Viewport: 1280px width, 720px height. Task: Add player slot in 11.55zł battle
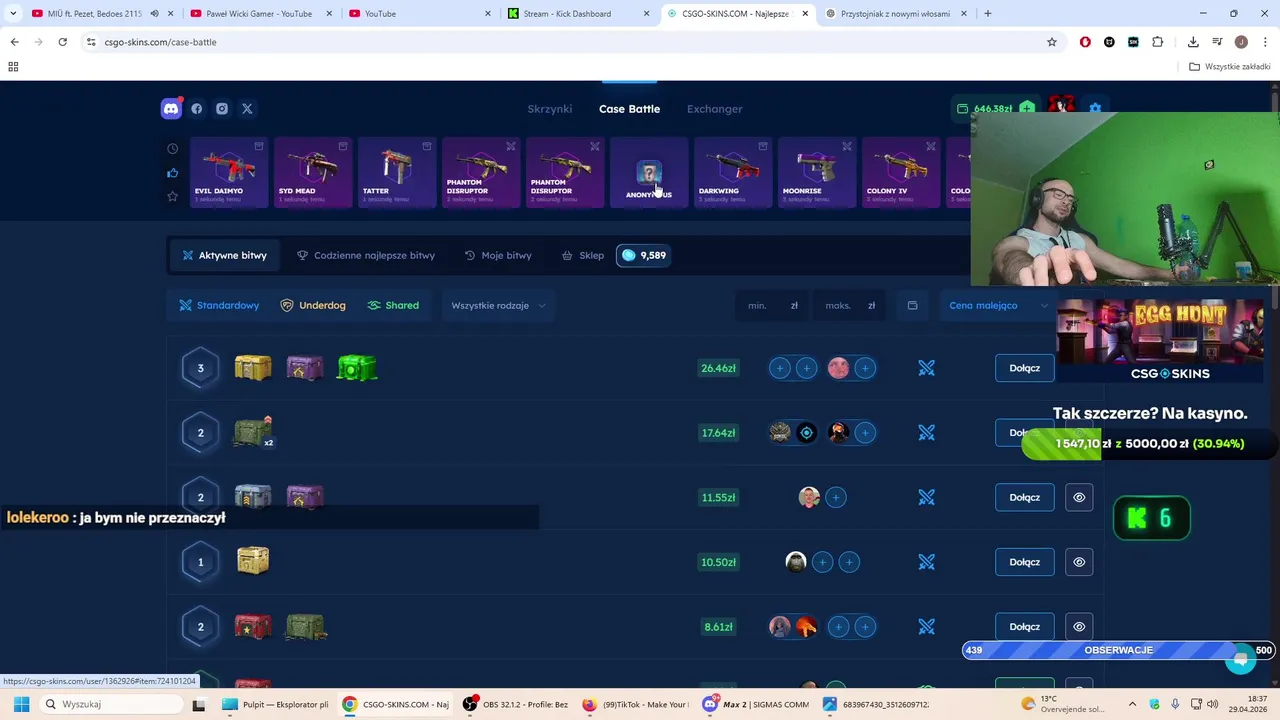pos(836,497)
